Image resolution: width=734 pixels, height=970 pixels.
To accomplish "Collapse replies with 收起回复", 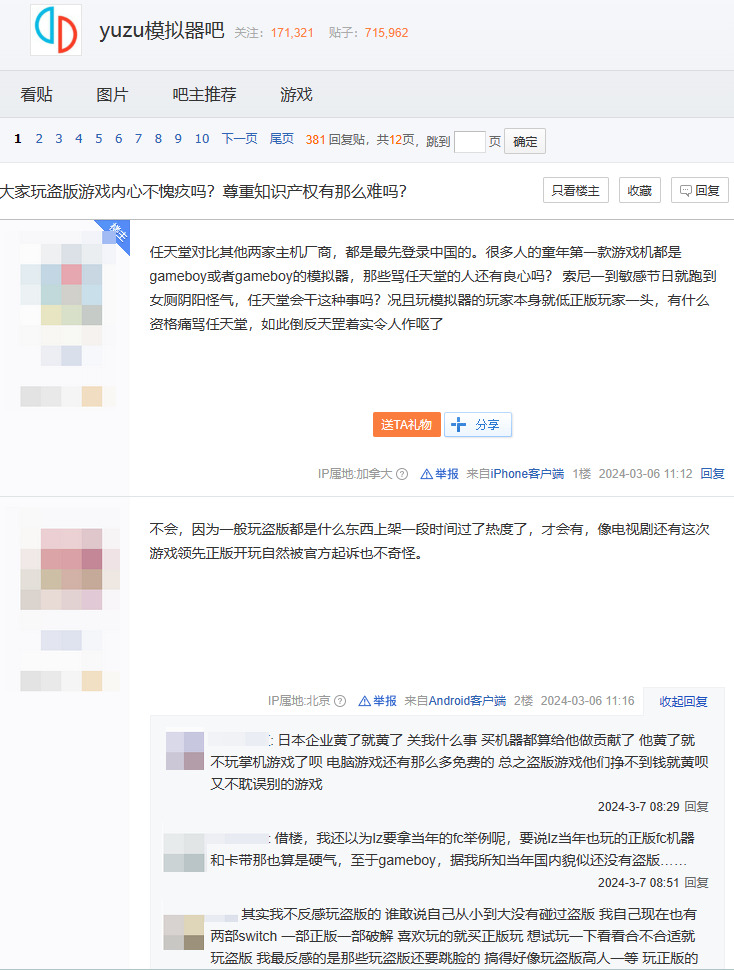I will [x=683, y=701].
